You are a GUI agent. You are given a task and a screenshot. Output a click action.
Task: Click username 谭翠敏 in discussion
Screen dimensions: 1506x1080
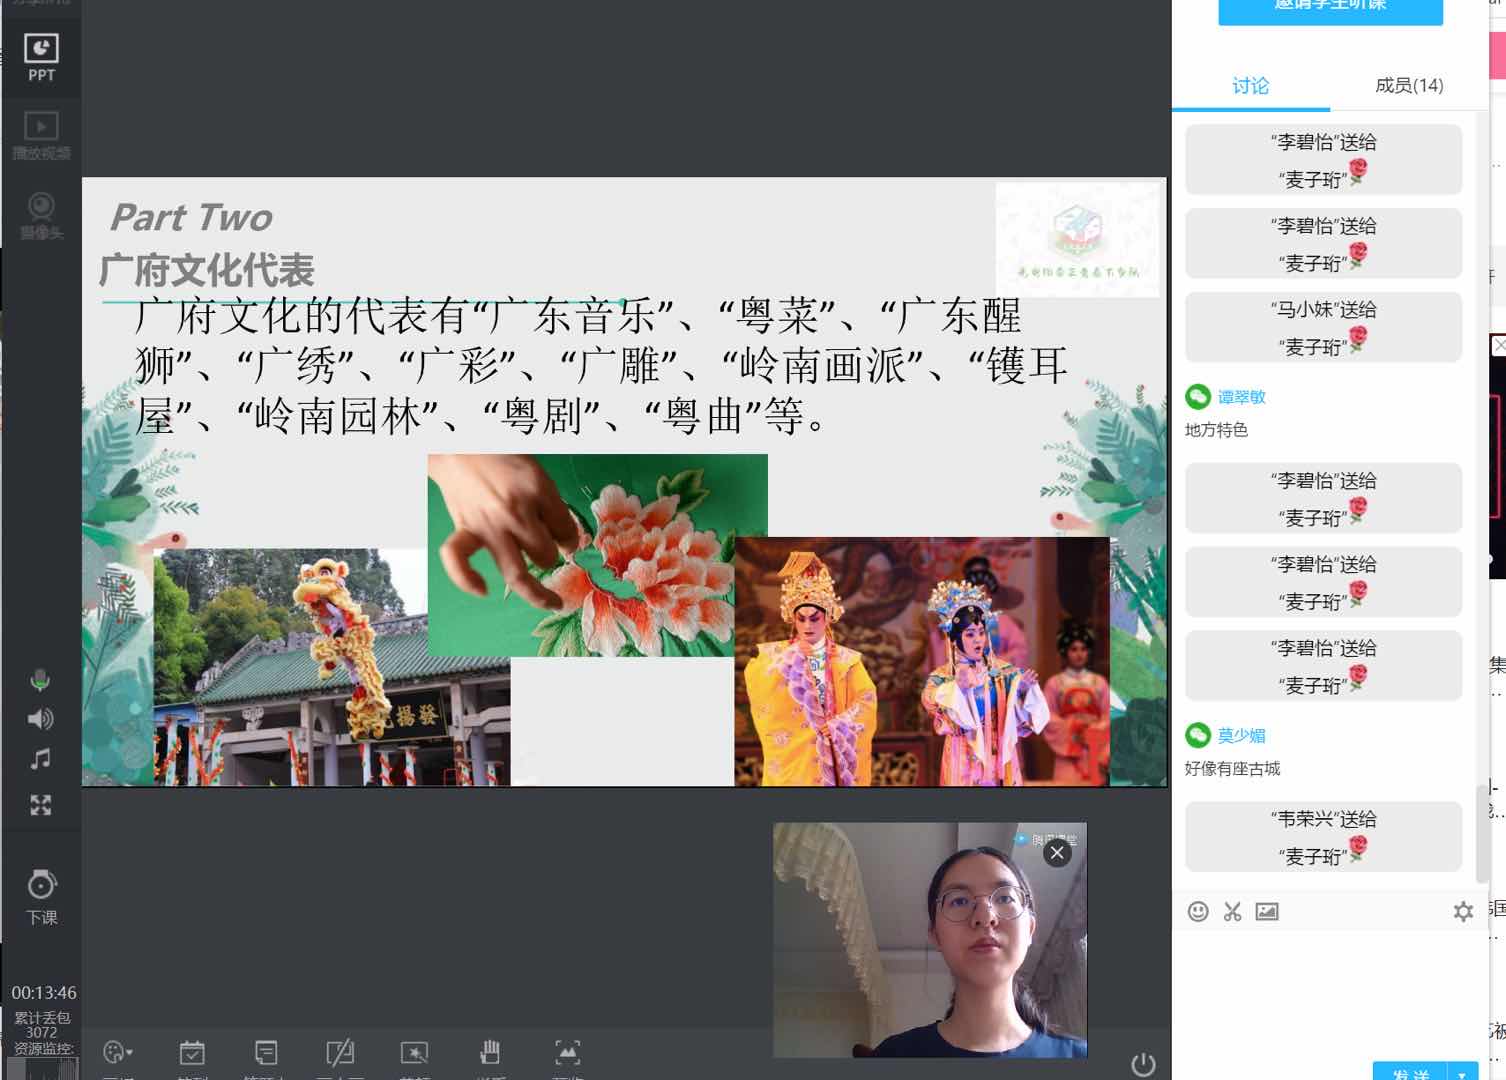pos(1242,397)
